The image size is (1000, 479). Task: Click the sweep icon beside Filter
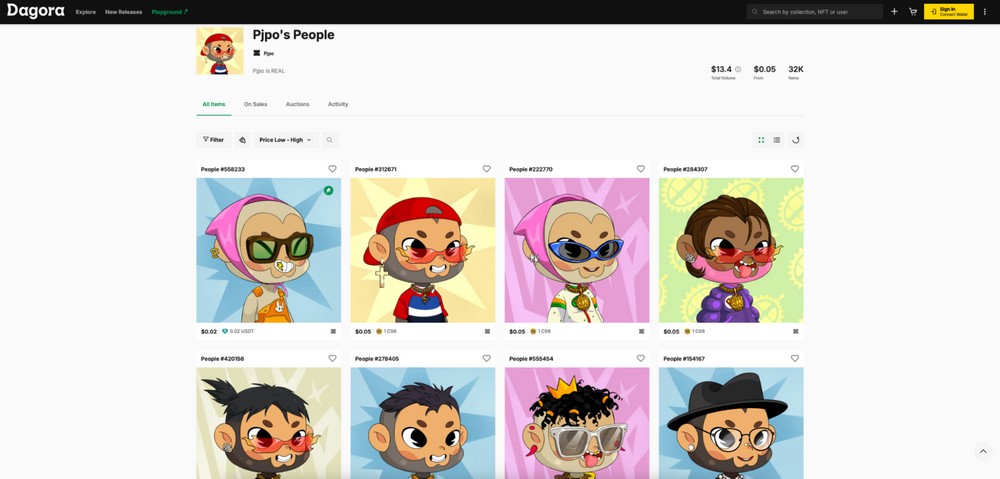point(242,140)
